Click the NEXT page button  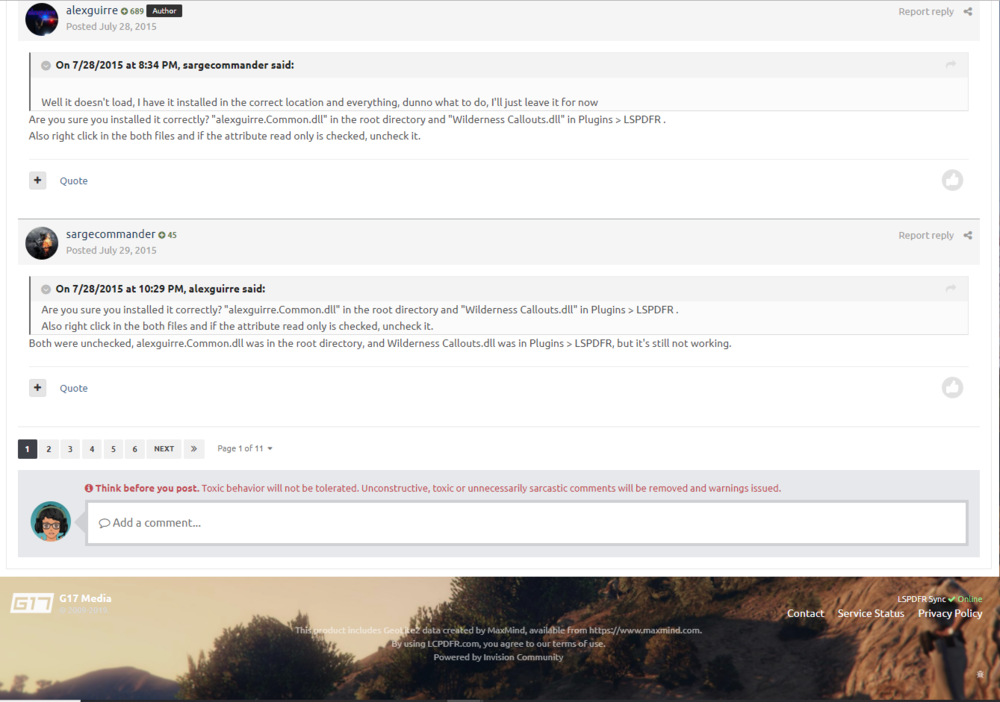[164, 449]
